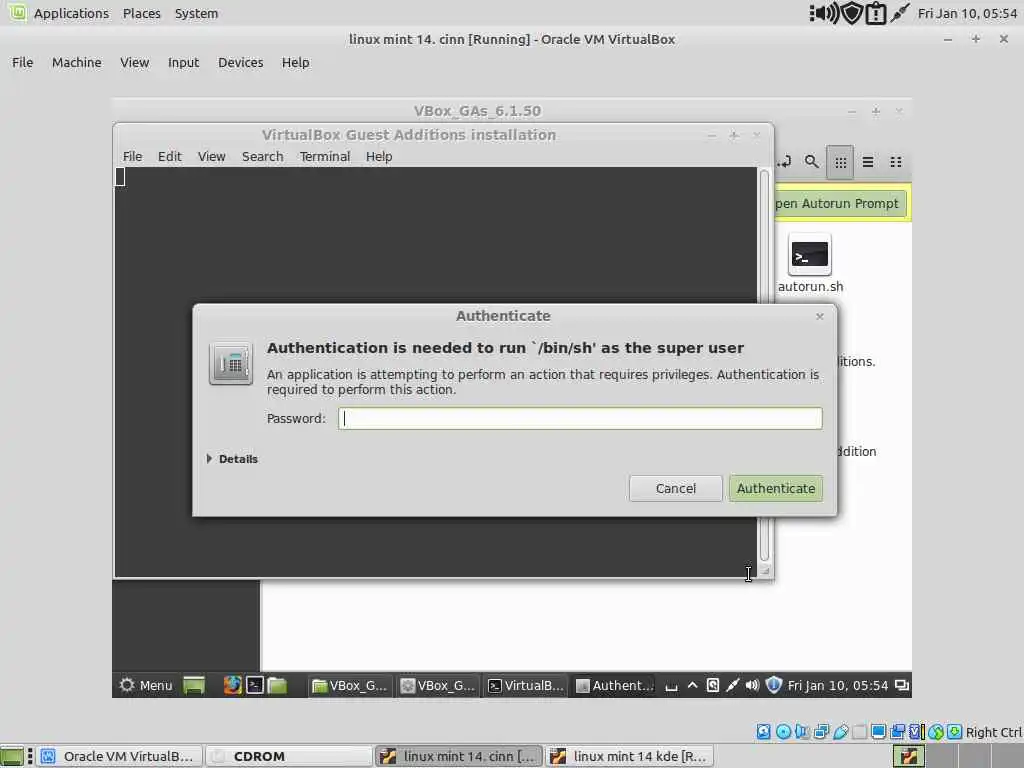The width and height of the screenshot is (1024, 768).
Task: Click guest panel up-arrow tray icon
Action: click(x=692, y=685)
